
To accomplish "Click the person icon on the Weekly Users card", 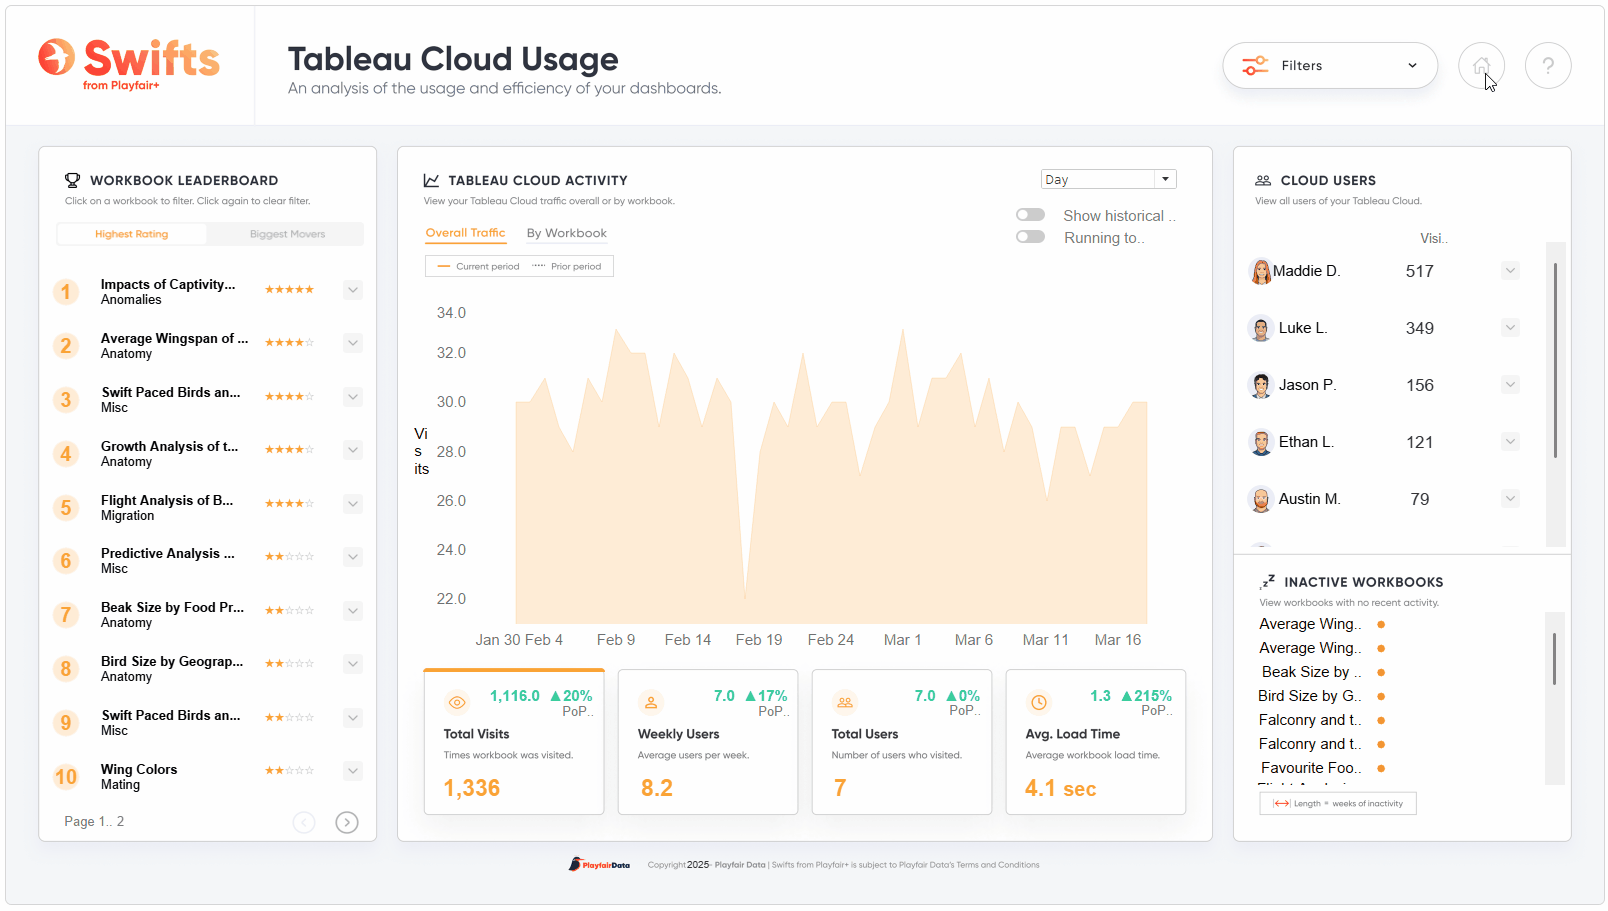I will 651,703.
